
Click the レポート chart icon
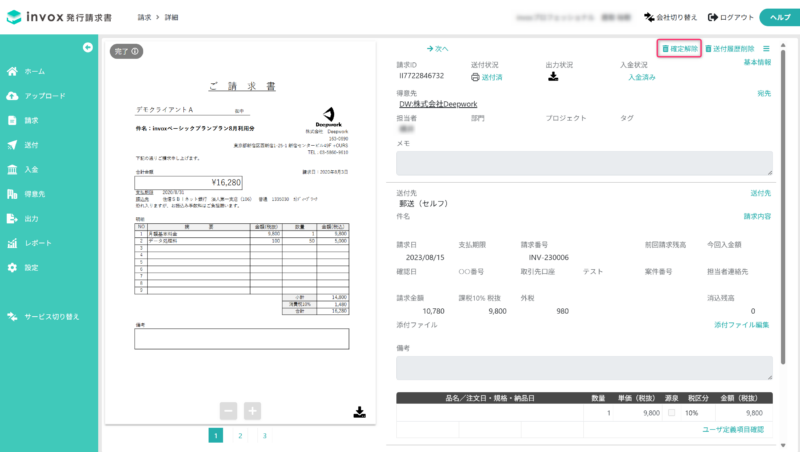12,243
